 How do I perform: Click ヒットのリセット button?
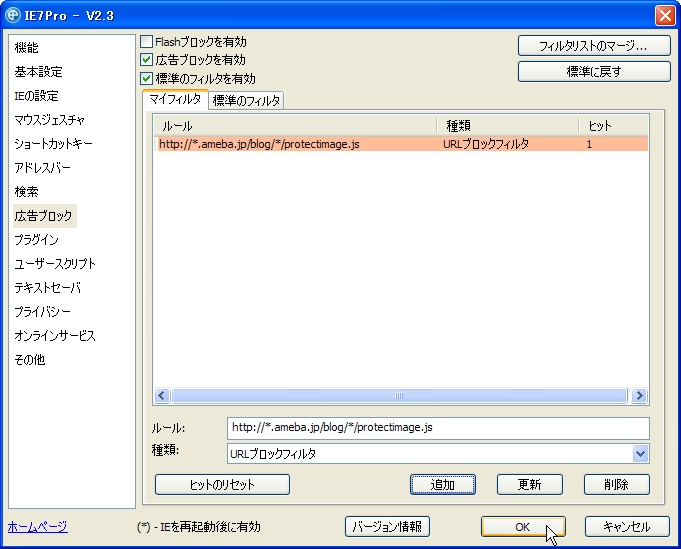pyautogui.click(x=222, y=485)
